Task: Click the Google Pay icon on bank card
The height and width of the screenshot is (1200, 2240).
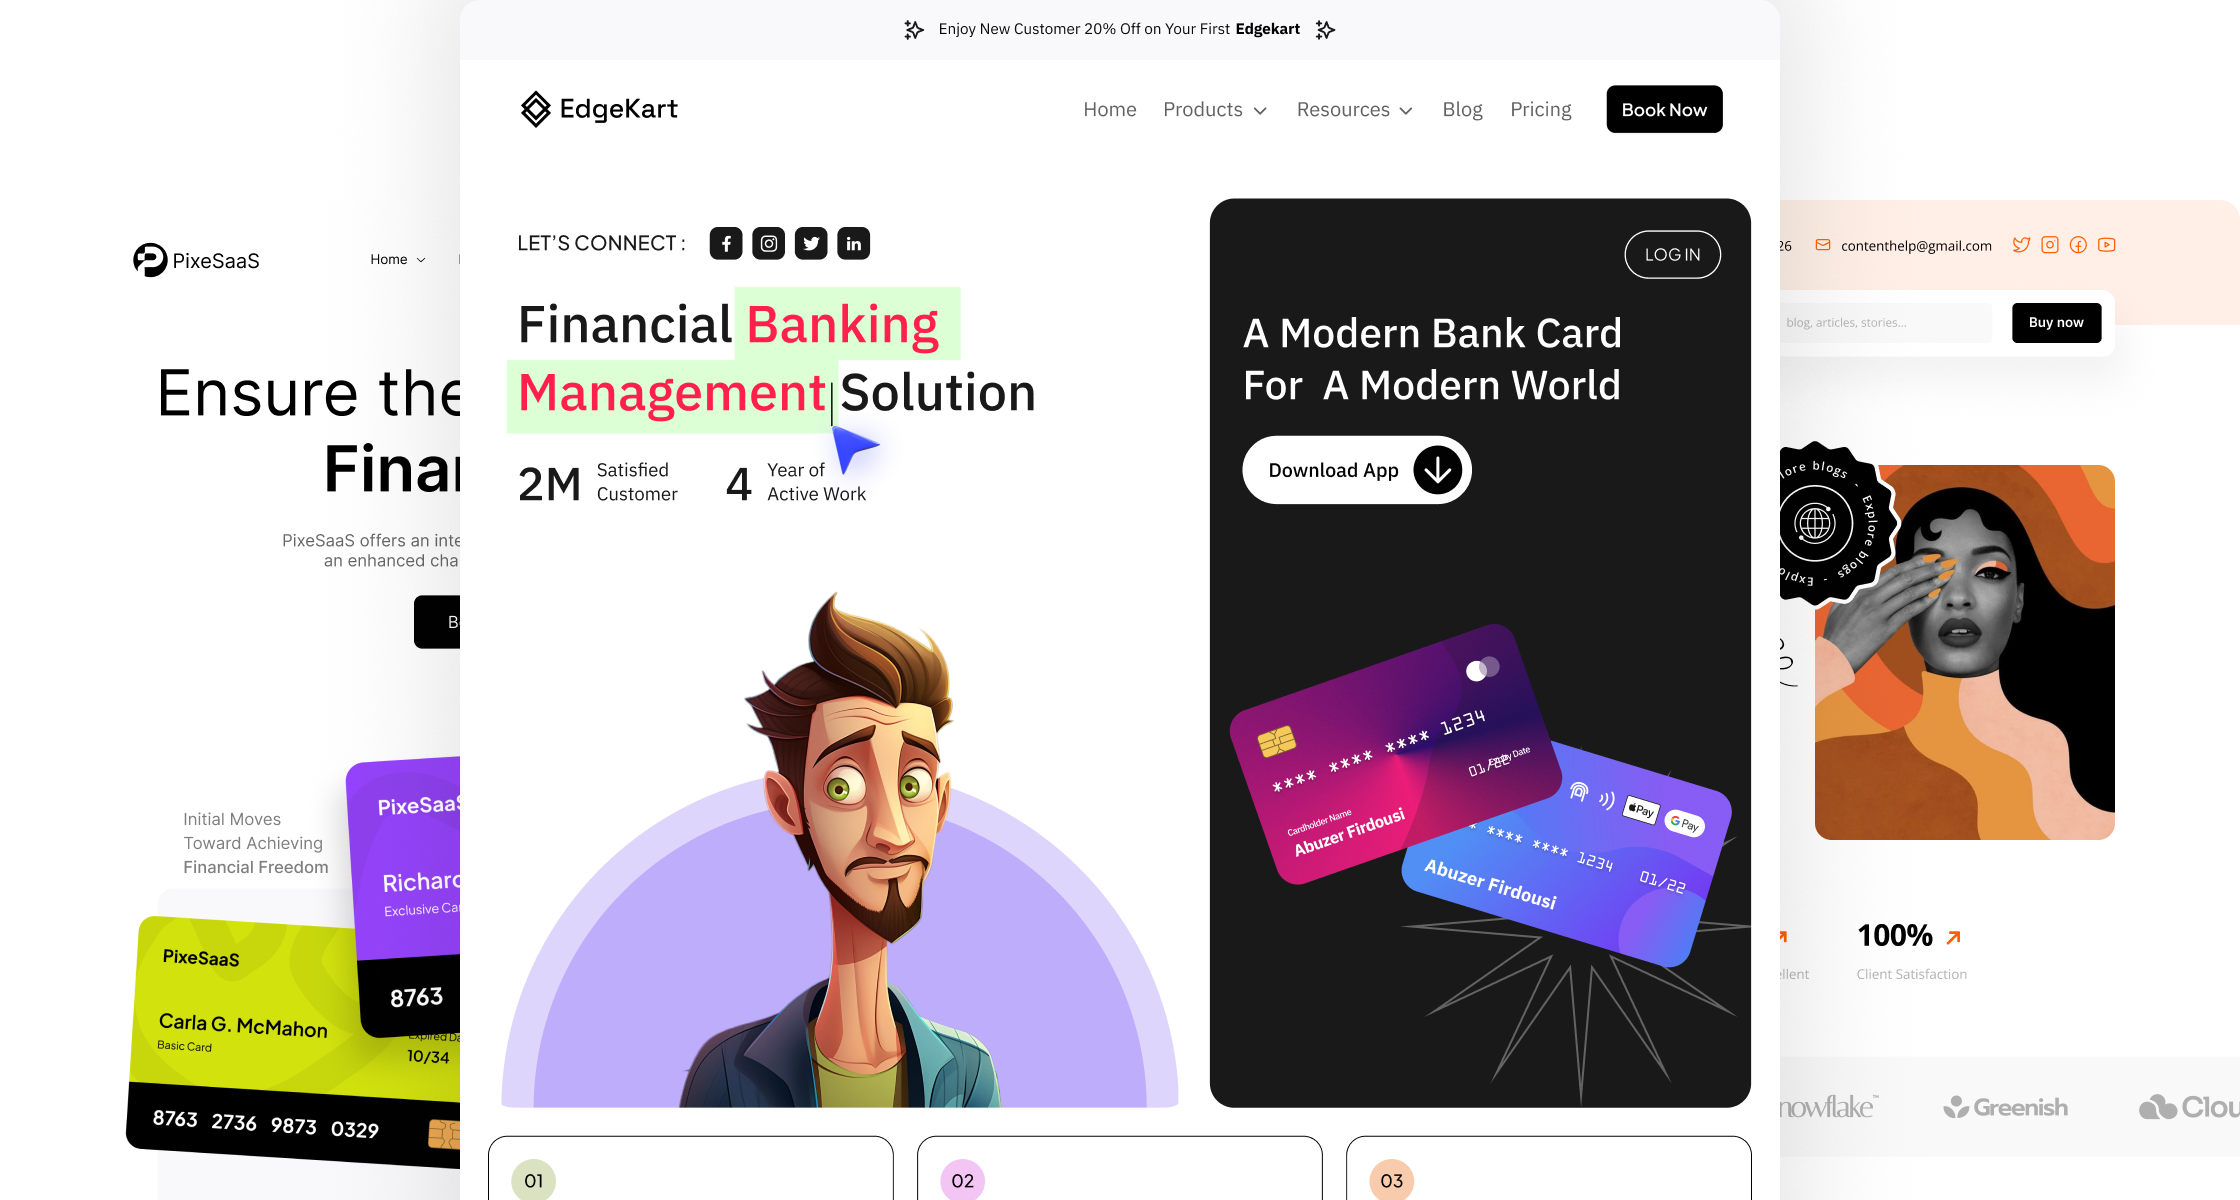Action: [x=1687, y=818]
